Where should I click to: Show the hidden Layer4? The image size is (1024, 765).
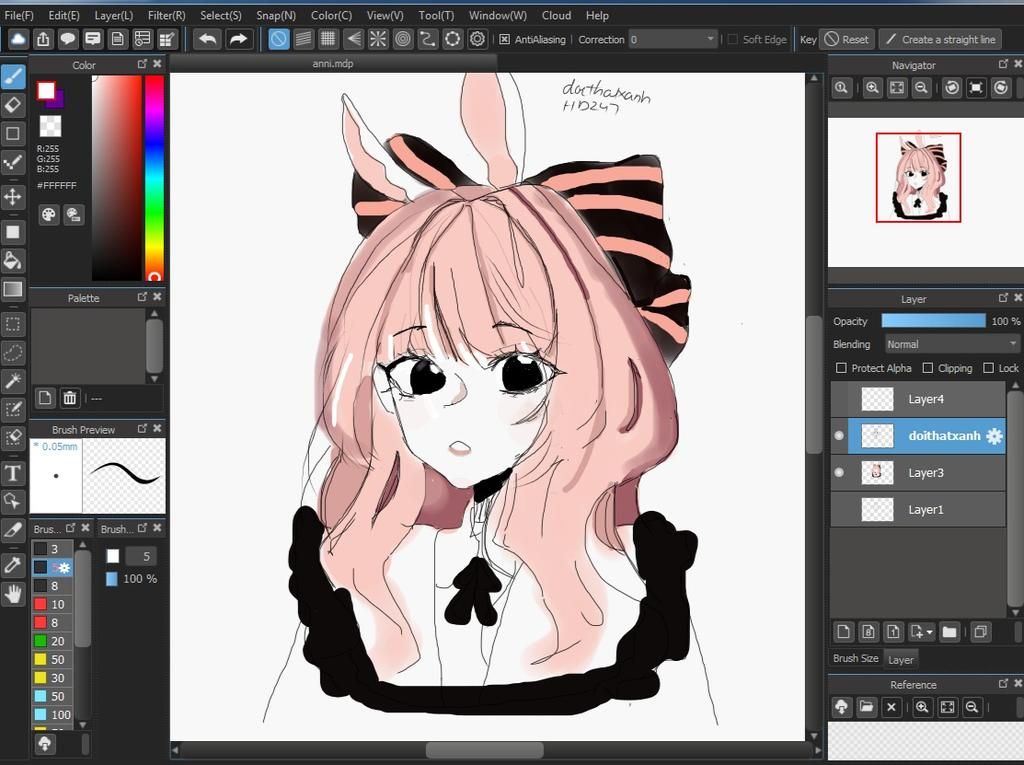click(x=839, y=399)
